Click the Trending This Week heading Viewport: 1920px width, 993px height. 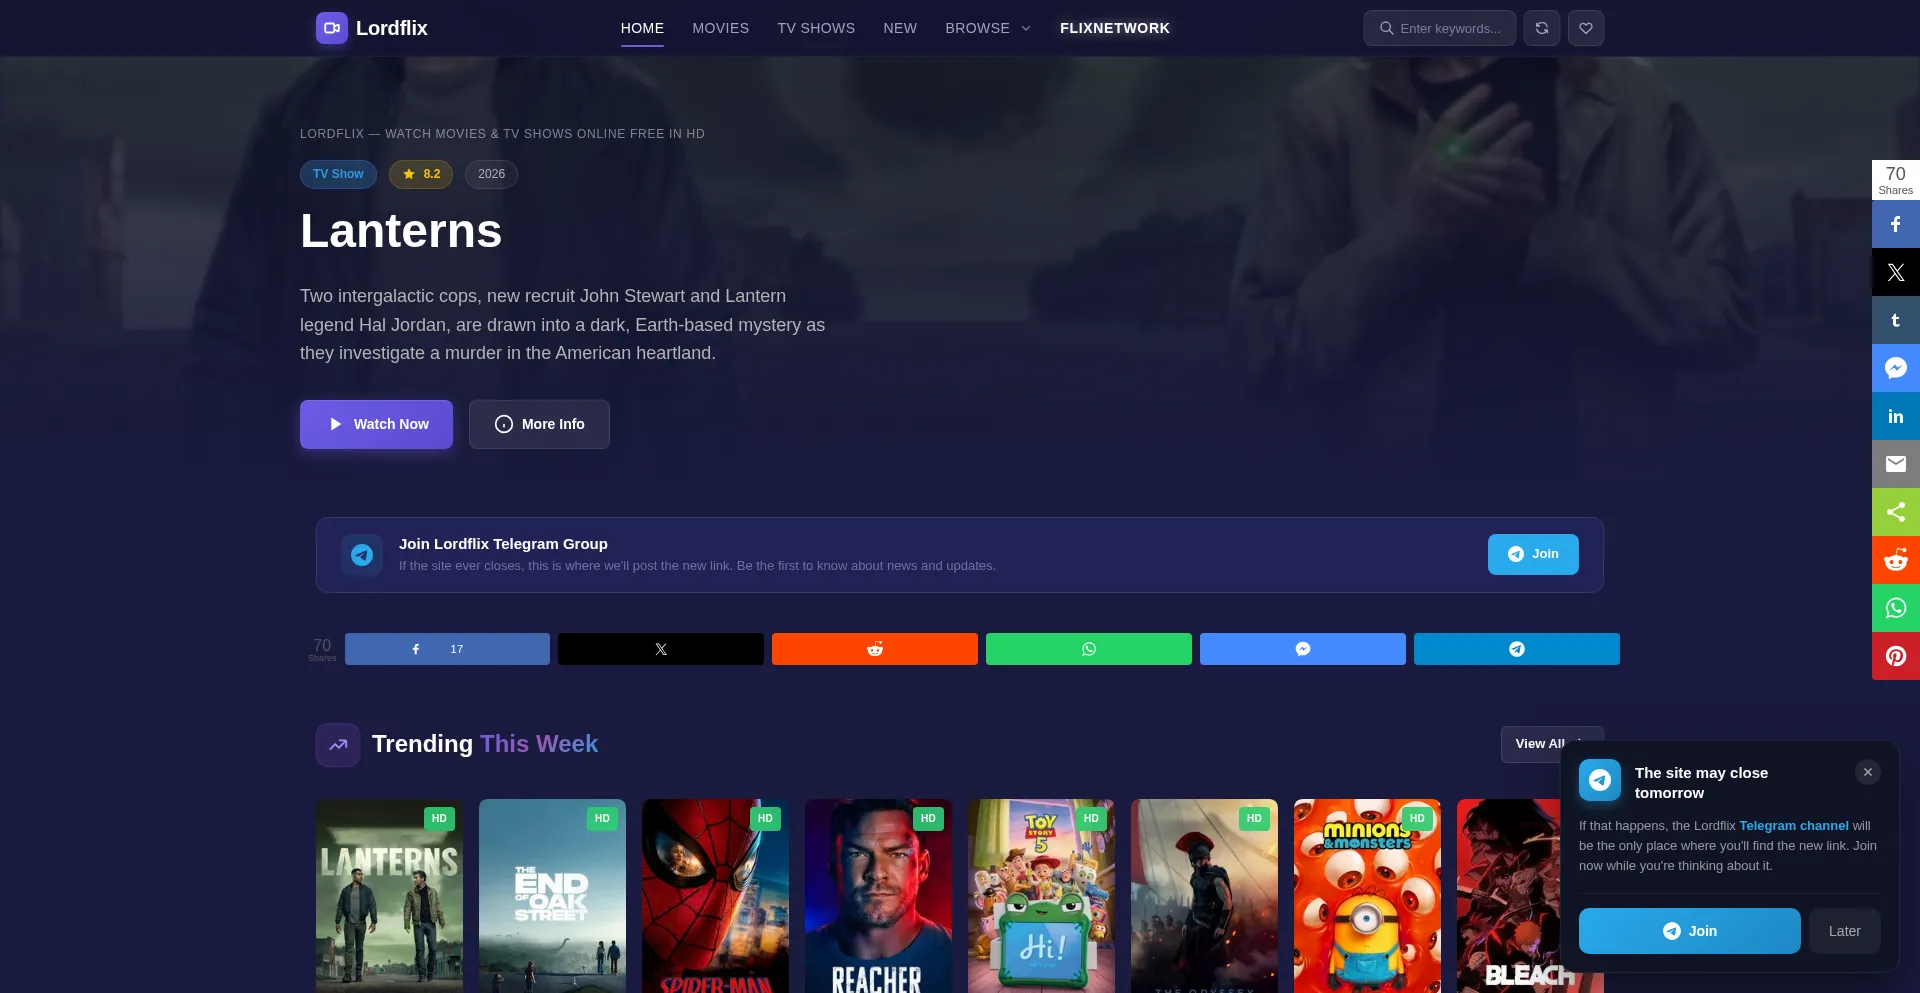coord(485,744)
